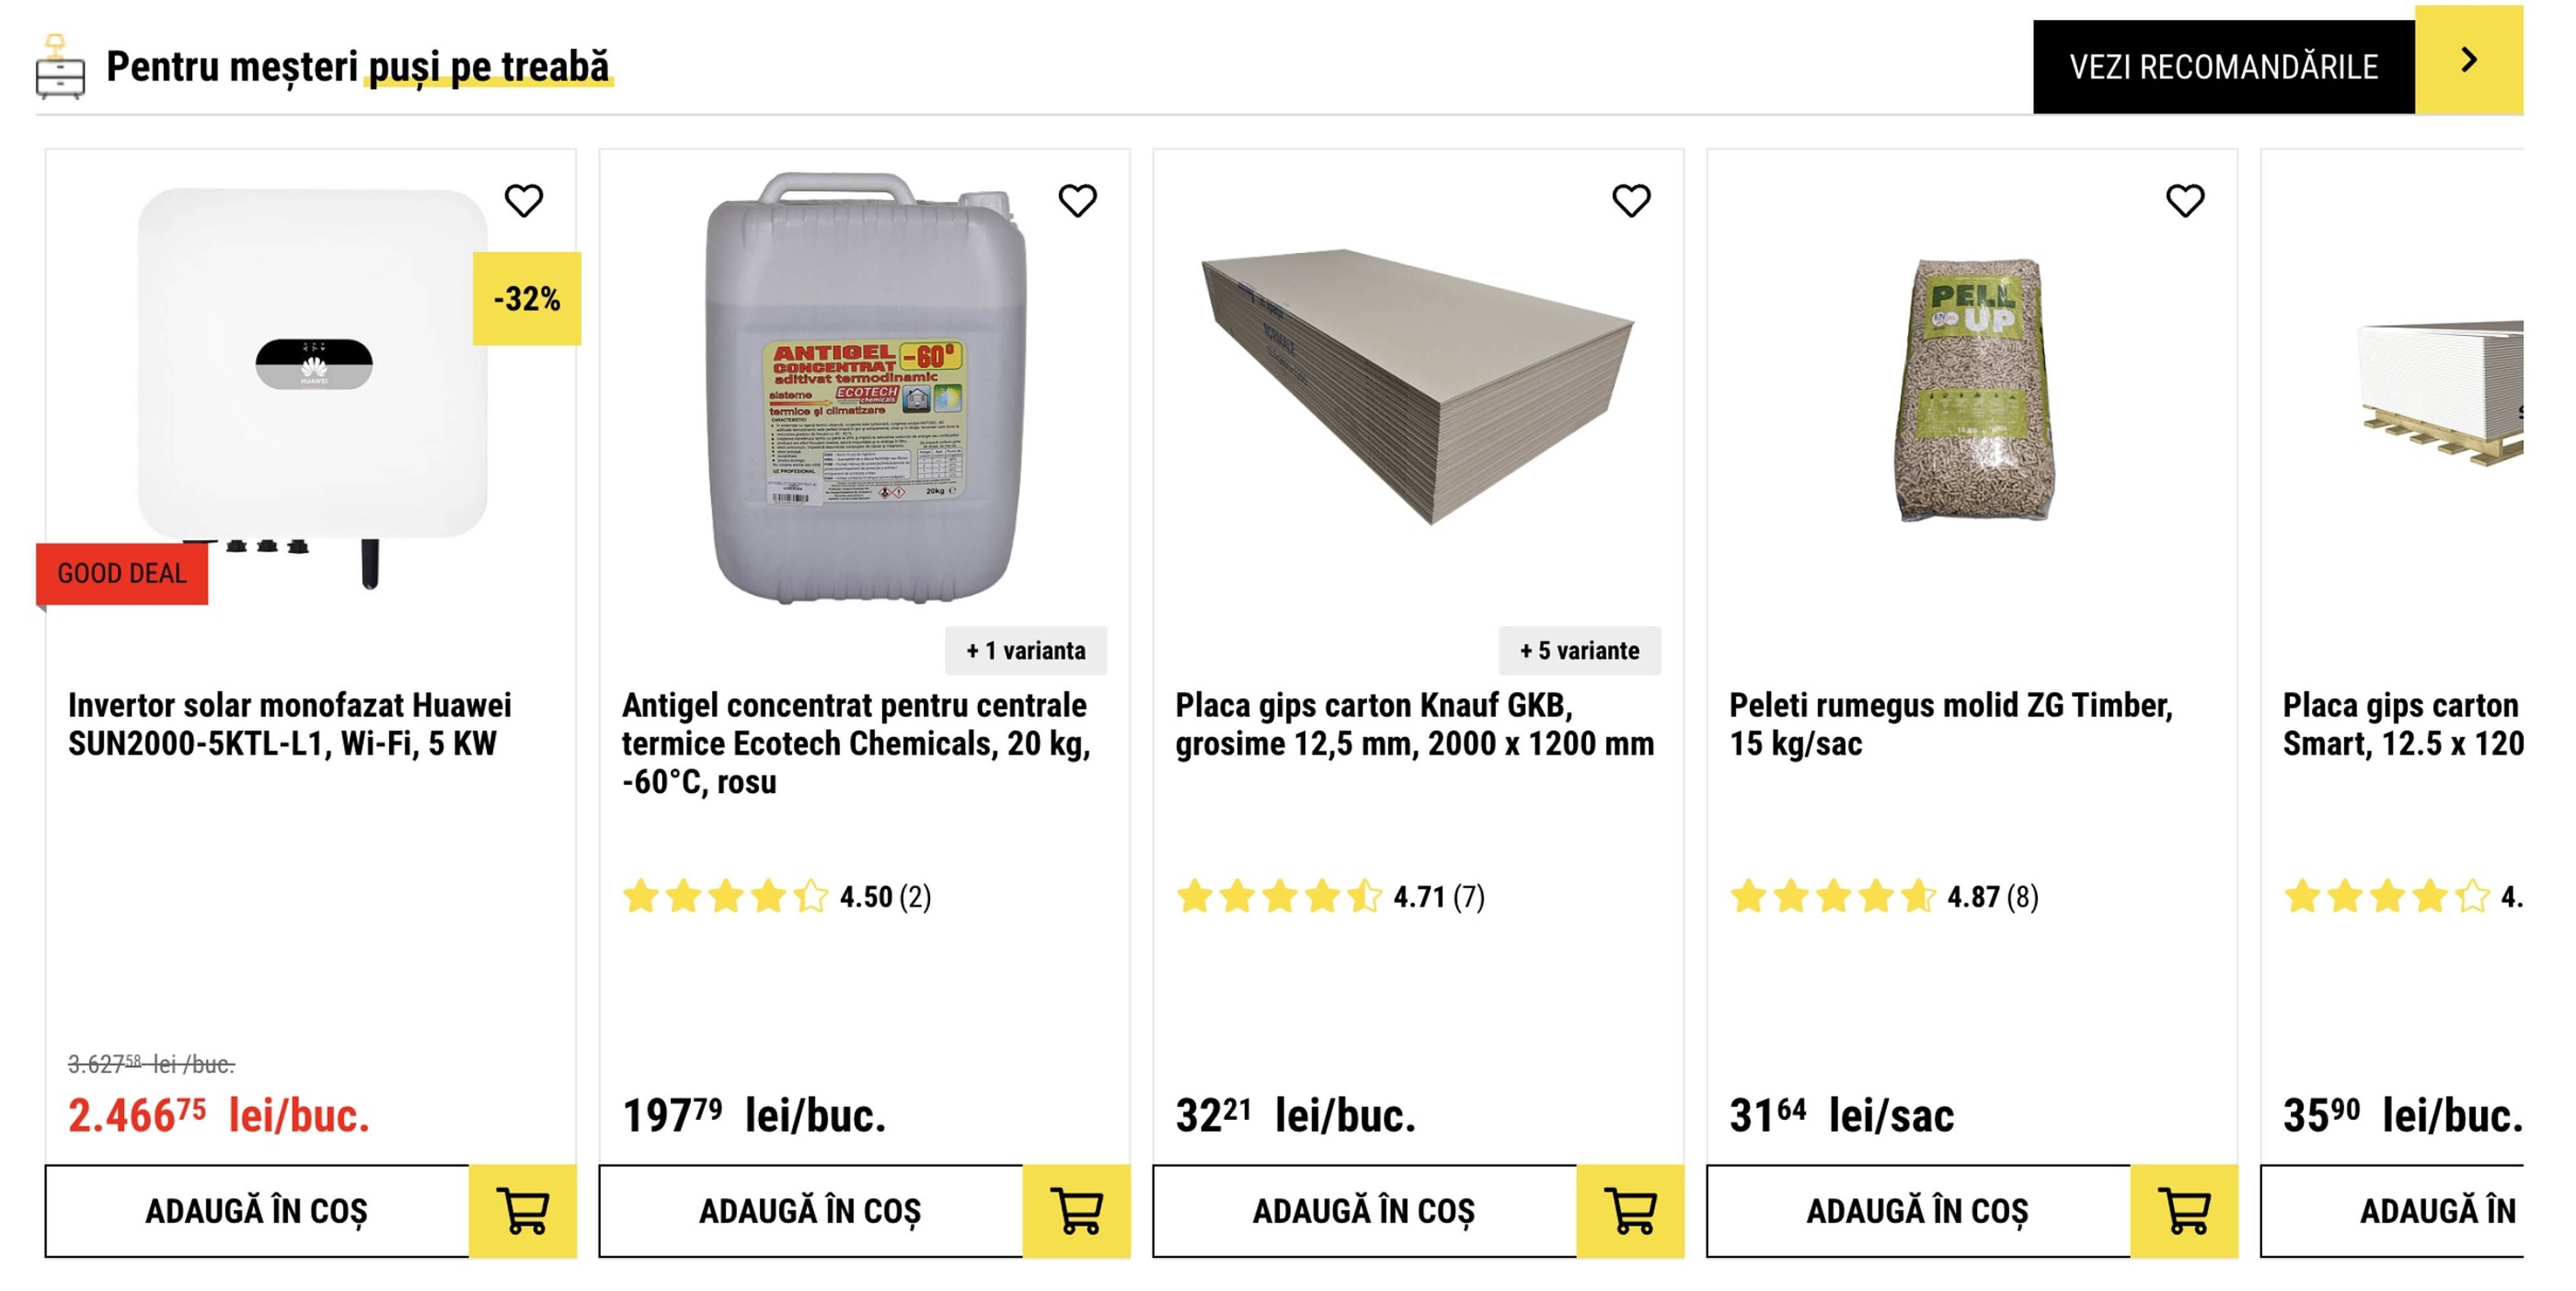
Task: Expand the '+ 1 varianta' antigel options
Action: (1025, 651)
